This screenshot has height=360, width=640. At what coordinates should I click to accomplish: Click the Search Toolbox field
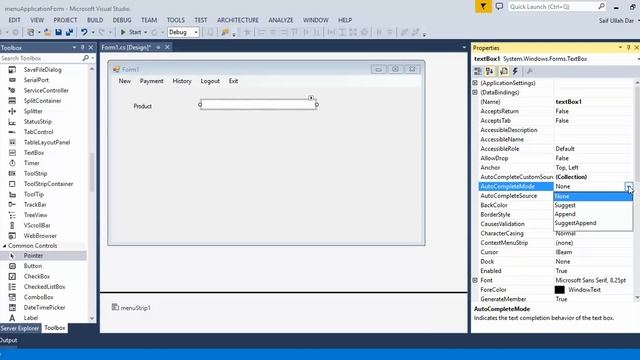tap(41, 58)
